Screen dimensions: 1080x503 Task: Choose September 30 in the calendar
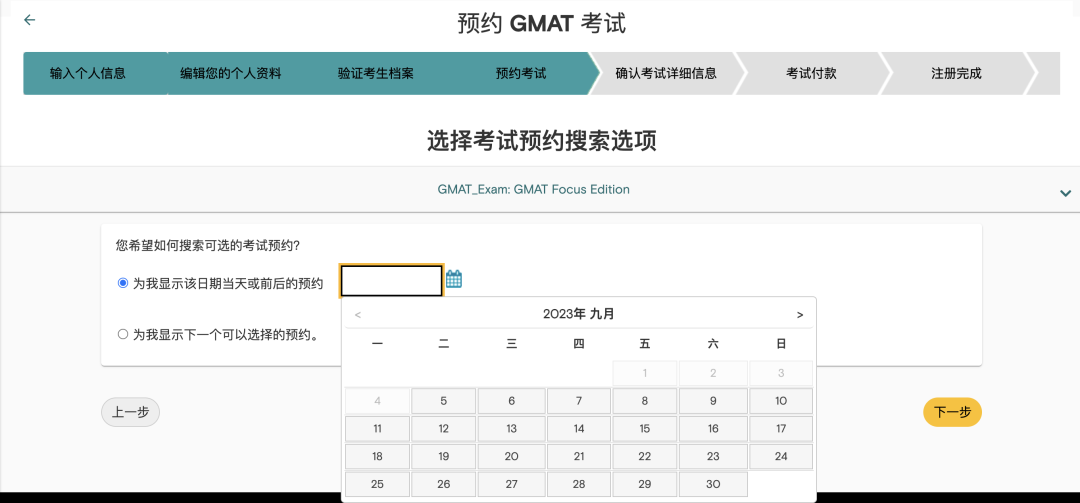713,485
